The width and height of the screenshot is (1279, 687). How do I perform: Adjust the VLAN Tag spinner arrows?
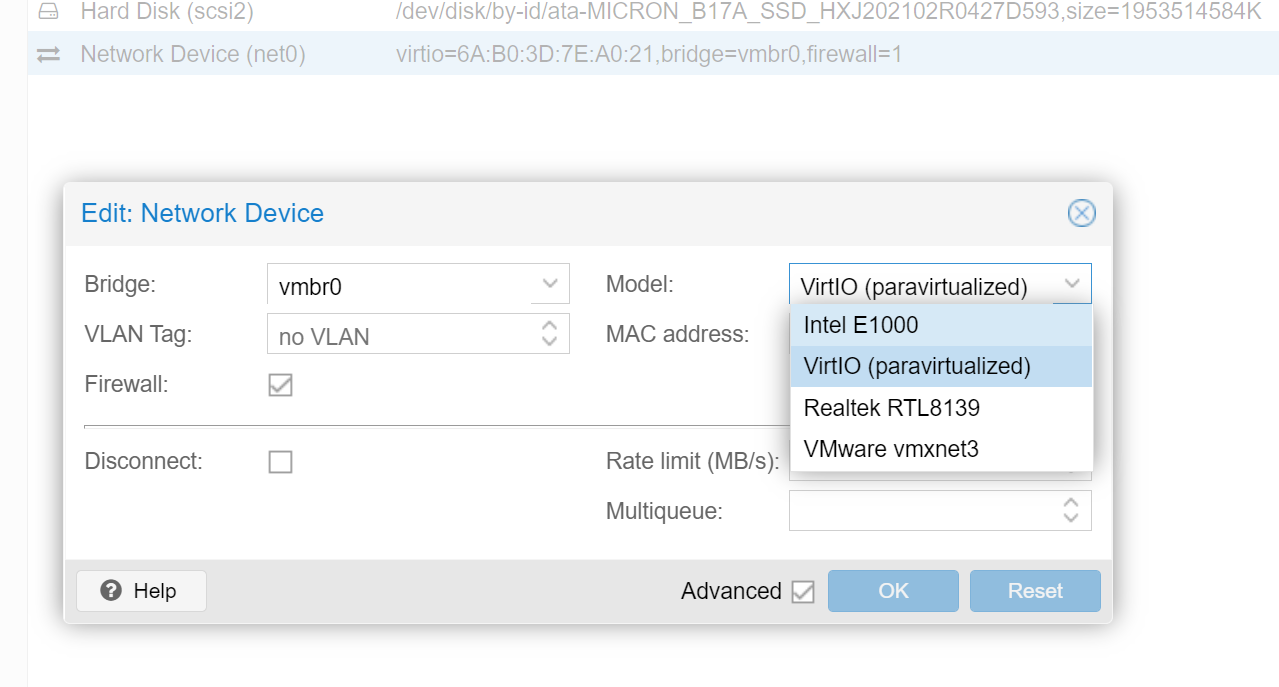tap(549, 333)
